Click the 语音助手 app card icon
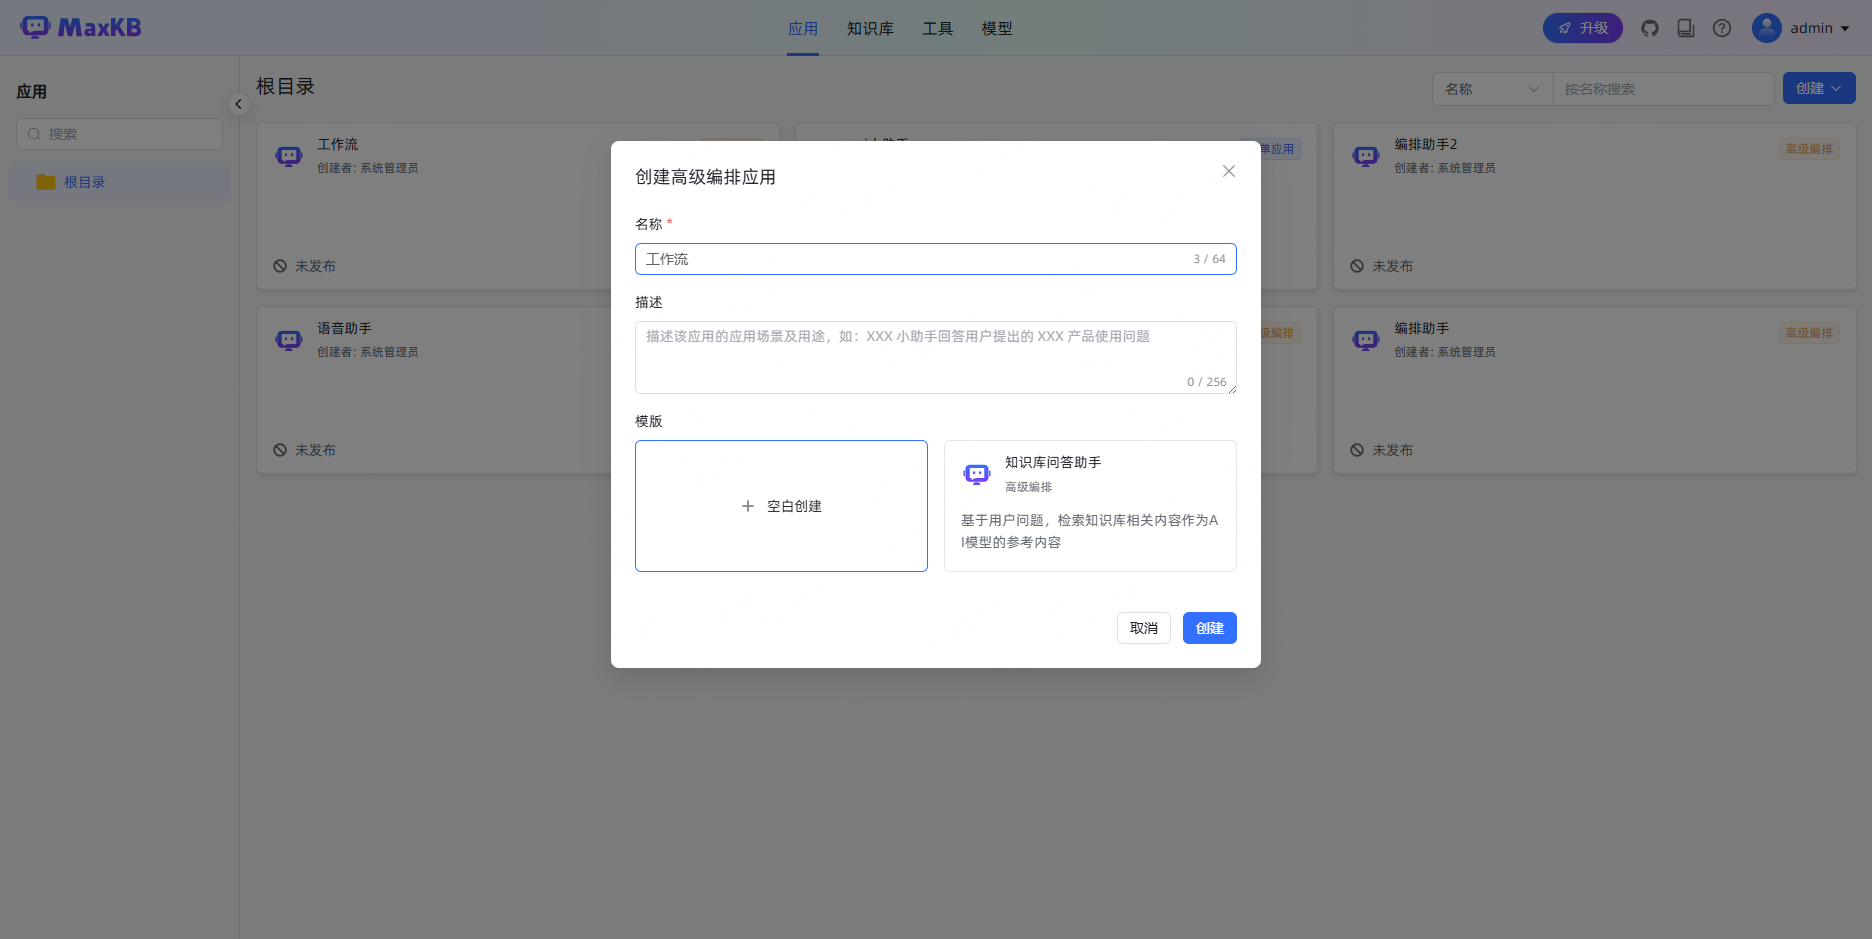Screen dimensions: 1872x939 coord(289,340)
